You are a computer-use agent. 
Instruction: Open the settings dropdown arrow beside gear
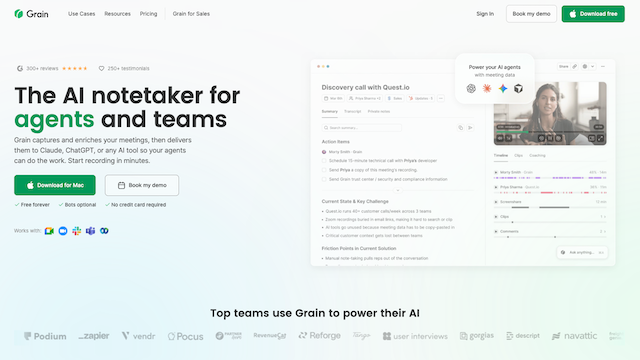(593, 67)
